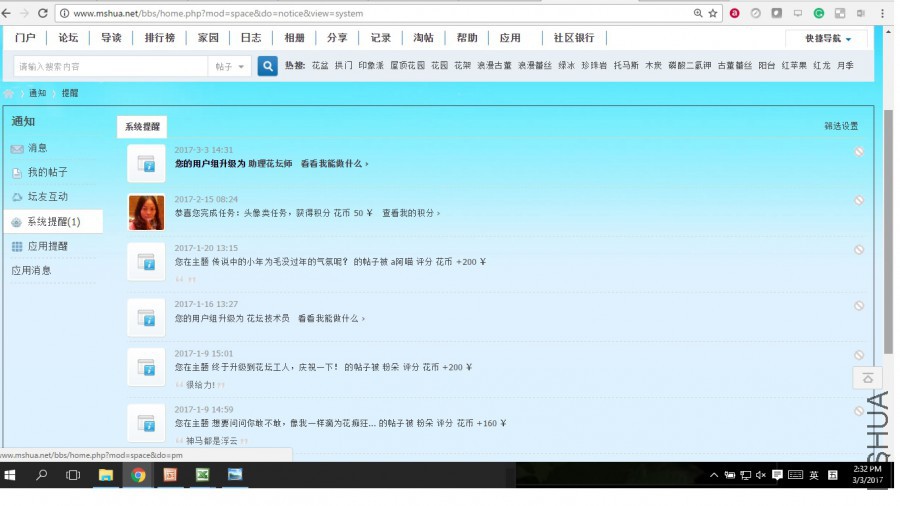
Task: Click the 筛选设置 filter settings link
Action: pos(840,126)
